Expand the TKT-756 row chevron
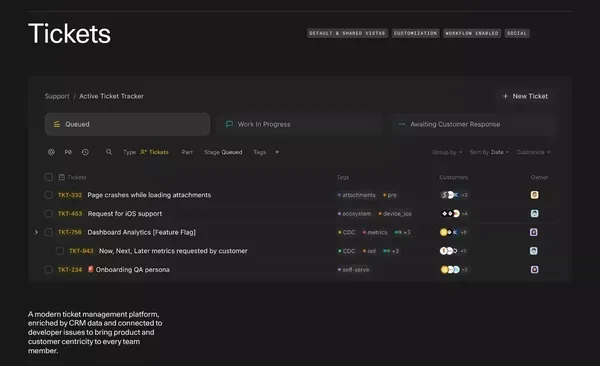600x366 pixels. tap(36, 232)
